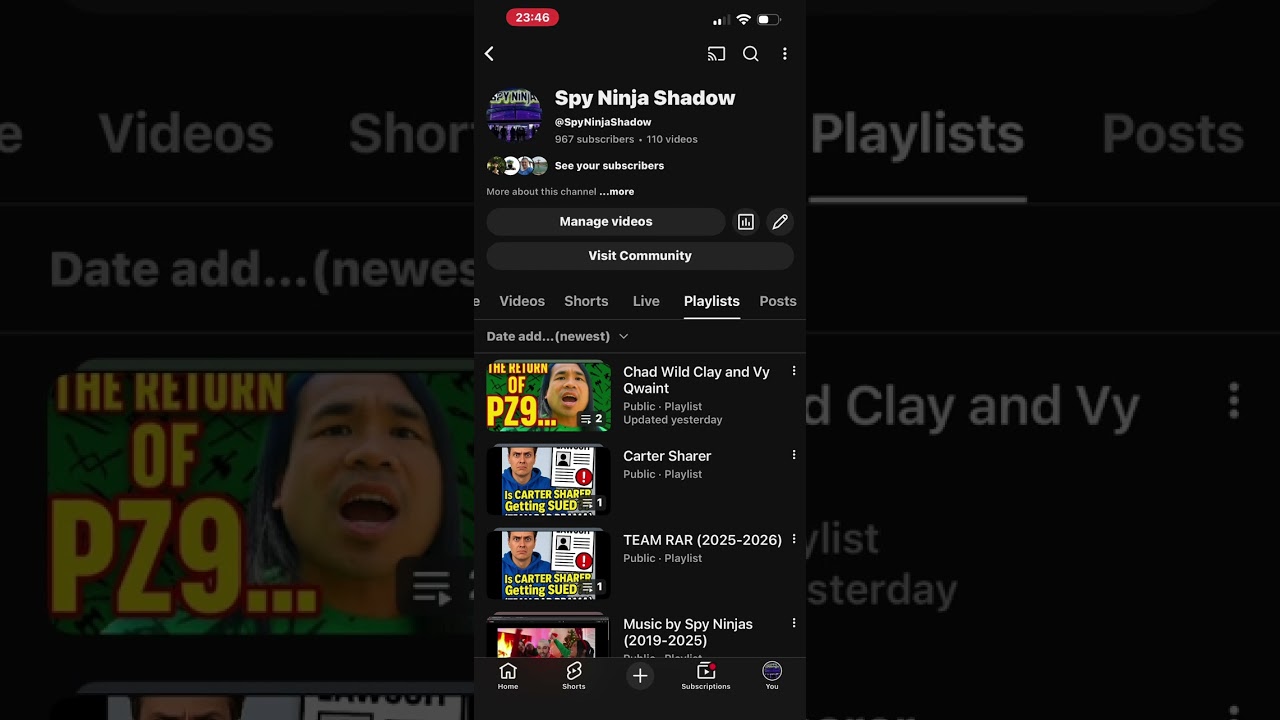Open options for TEAM RAR playlist
This screenshot has height=720, width=1280.
coord(794,539)
